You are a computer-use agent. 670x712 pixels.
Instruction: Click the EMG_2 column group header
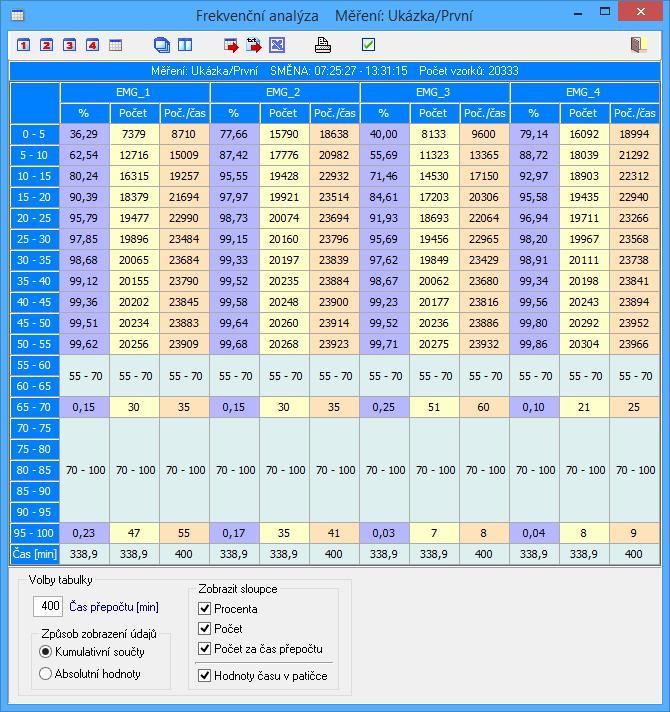285,92
